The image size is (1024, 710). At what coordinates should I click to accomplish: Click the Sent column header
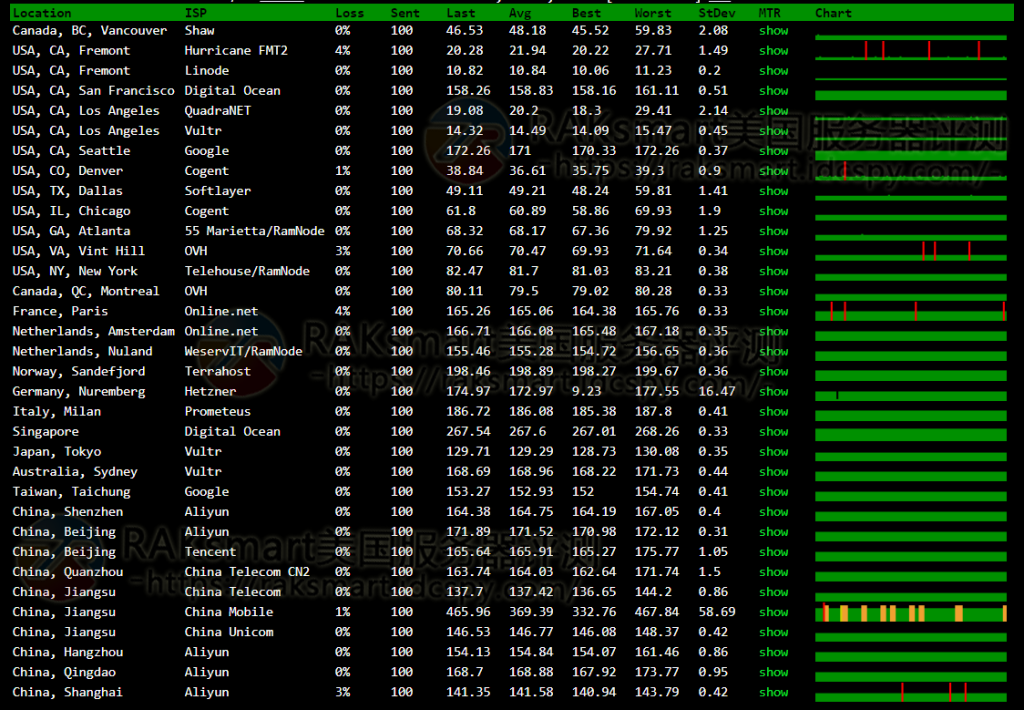pos(405,13)
